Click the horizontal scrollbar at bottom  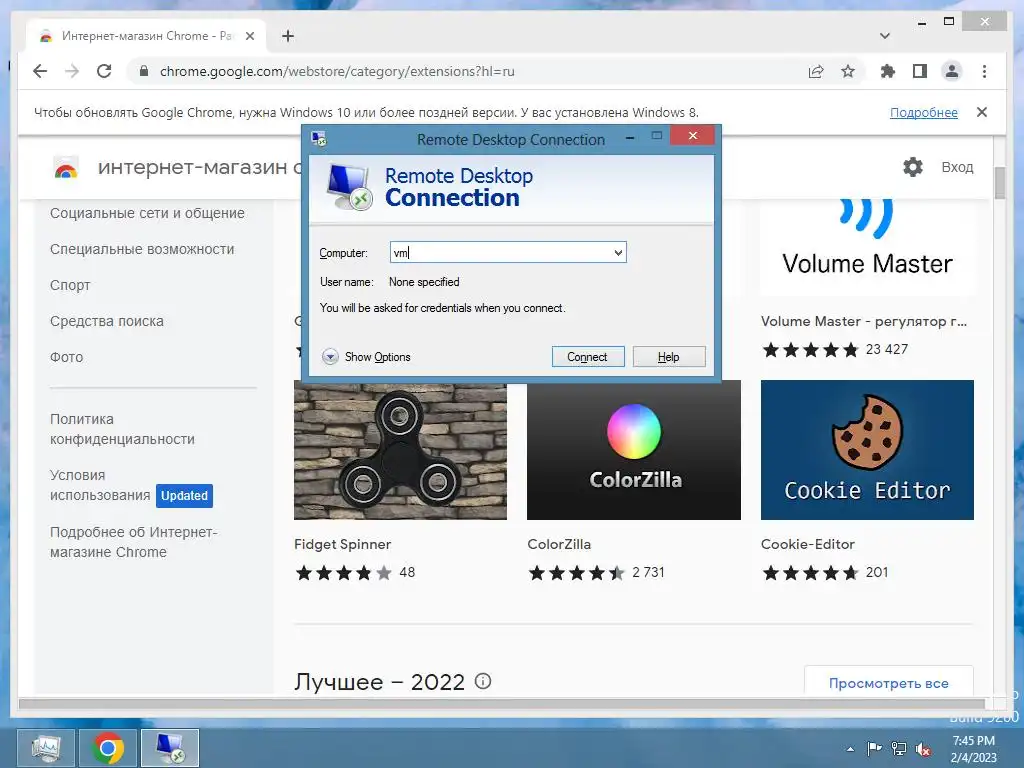502,703
